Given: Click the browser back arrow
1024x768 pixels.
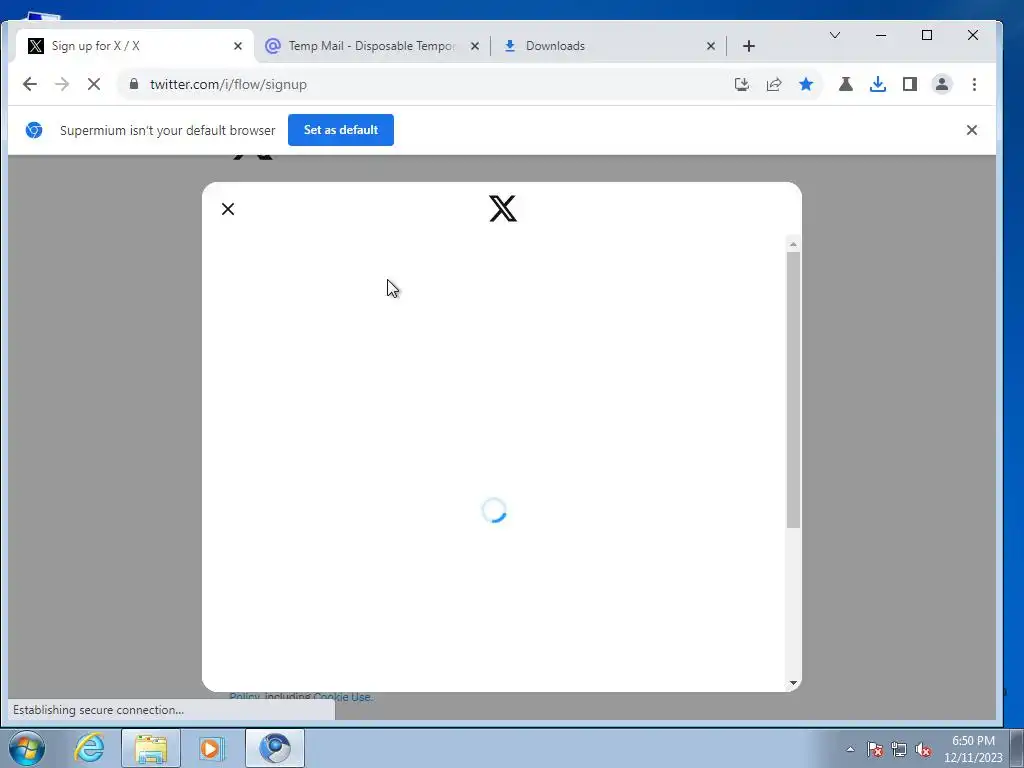Looking at the screenshot, I should (30, 84).
